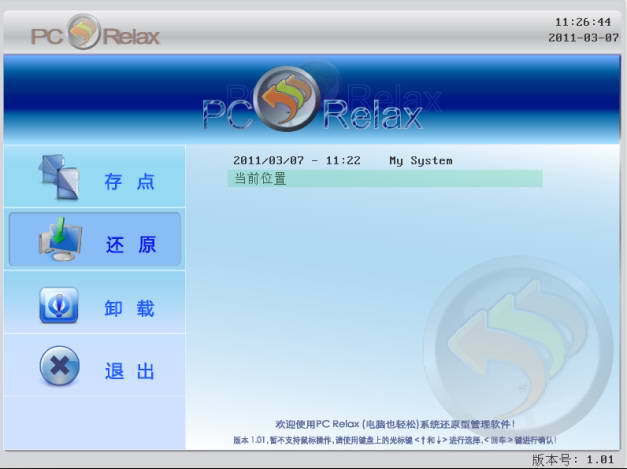Click the 退出 exit X icon
This screenshot has width=627, height=469.
pyautogui.click(x=60, y=365)
